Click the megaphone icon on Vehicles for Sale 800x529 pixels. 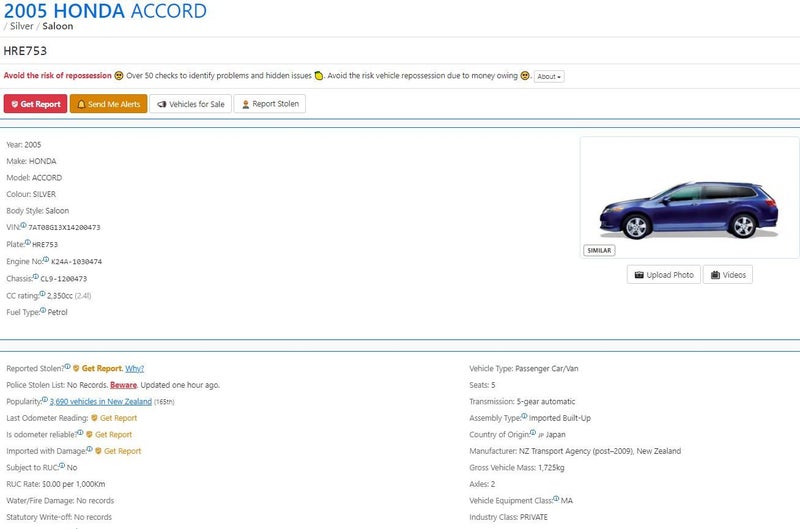pos(162,104)
